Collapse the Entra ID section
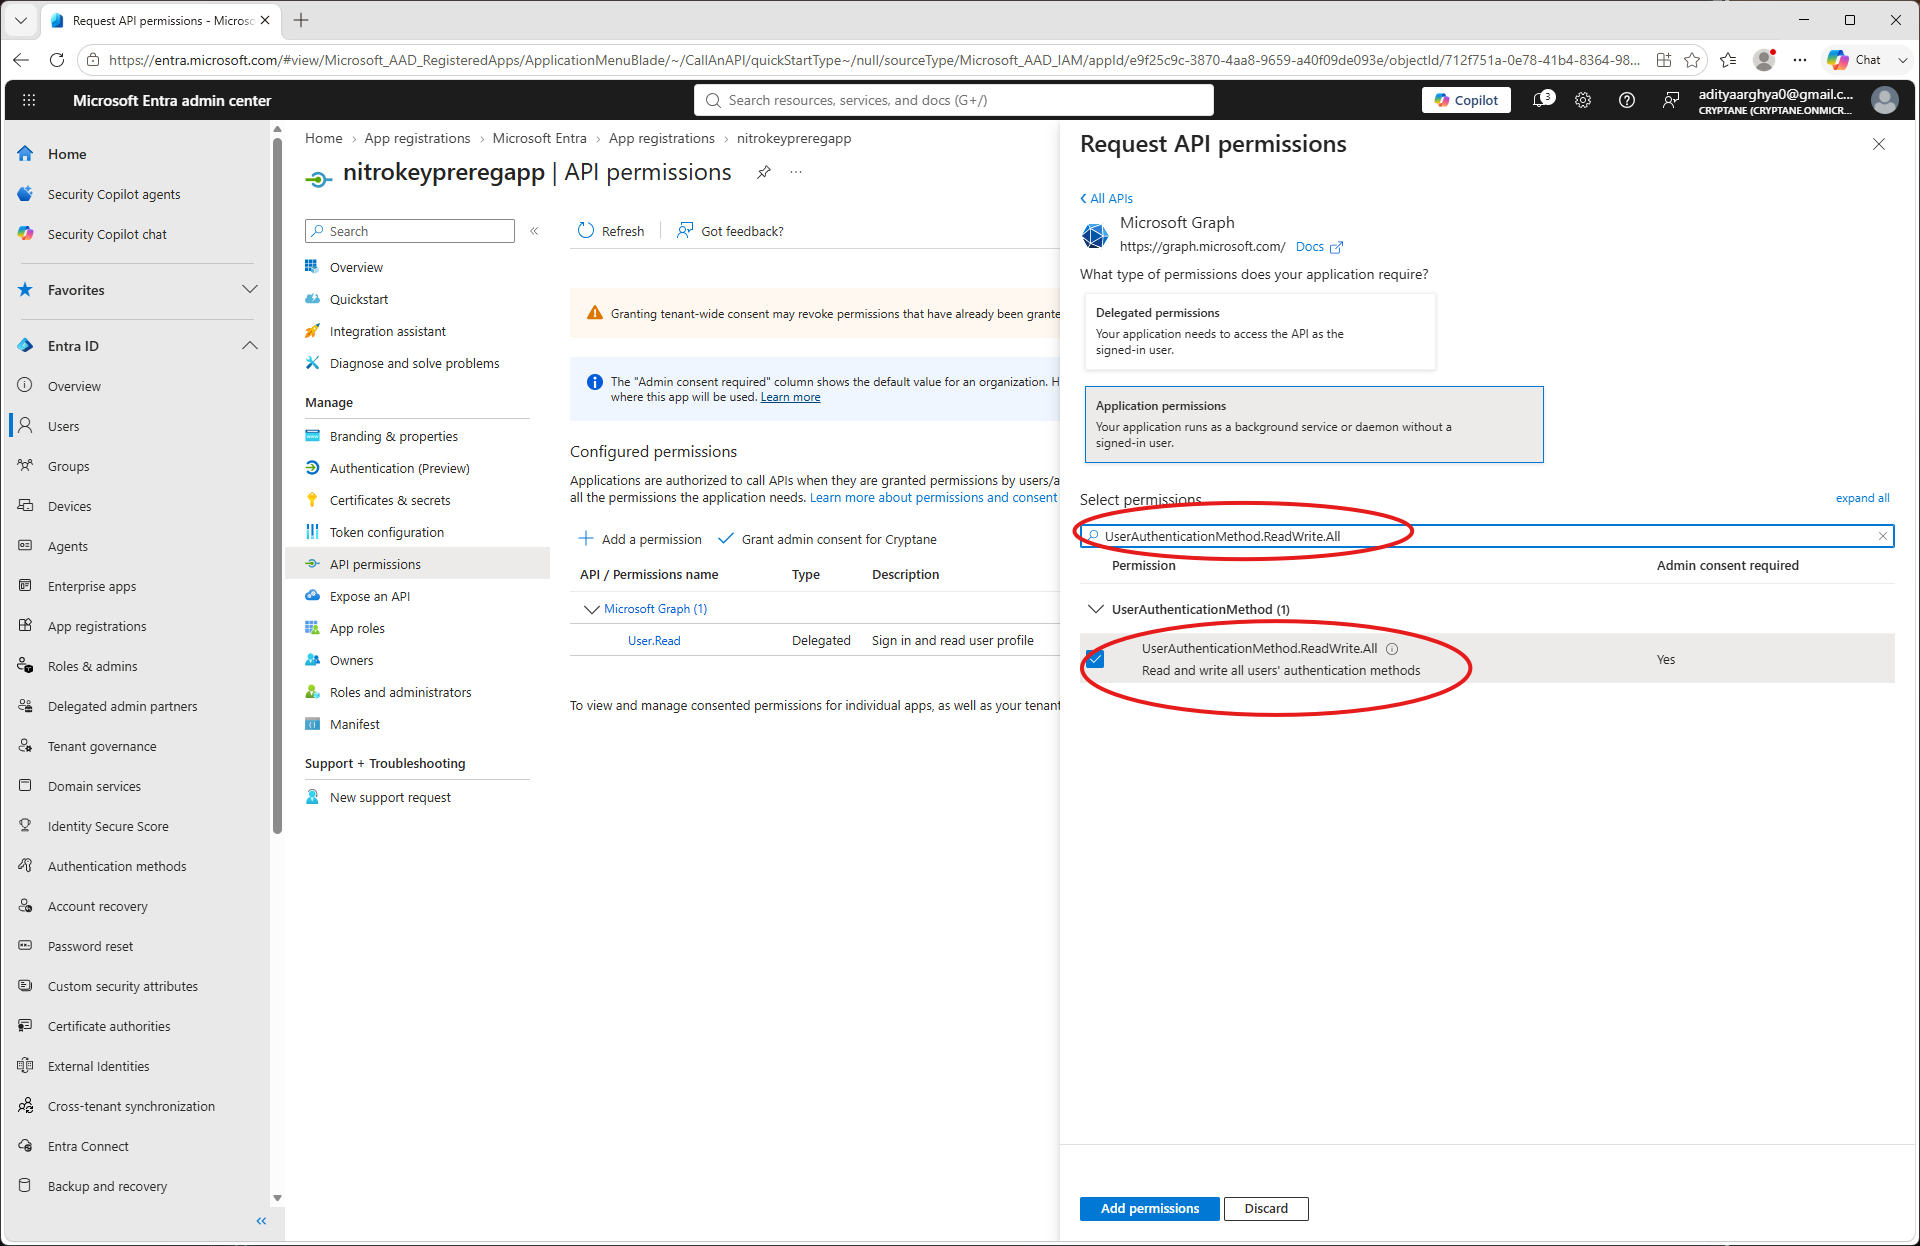The image size is (1920, 1246). click(250, 346)
